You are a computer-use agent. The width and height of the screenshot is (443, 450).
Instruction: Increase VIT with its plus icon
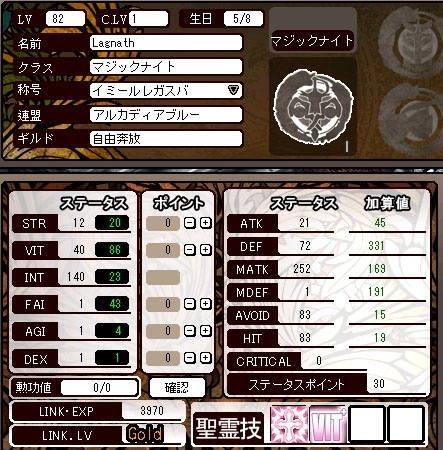click(x=206, y=250)
